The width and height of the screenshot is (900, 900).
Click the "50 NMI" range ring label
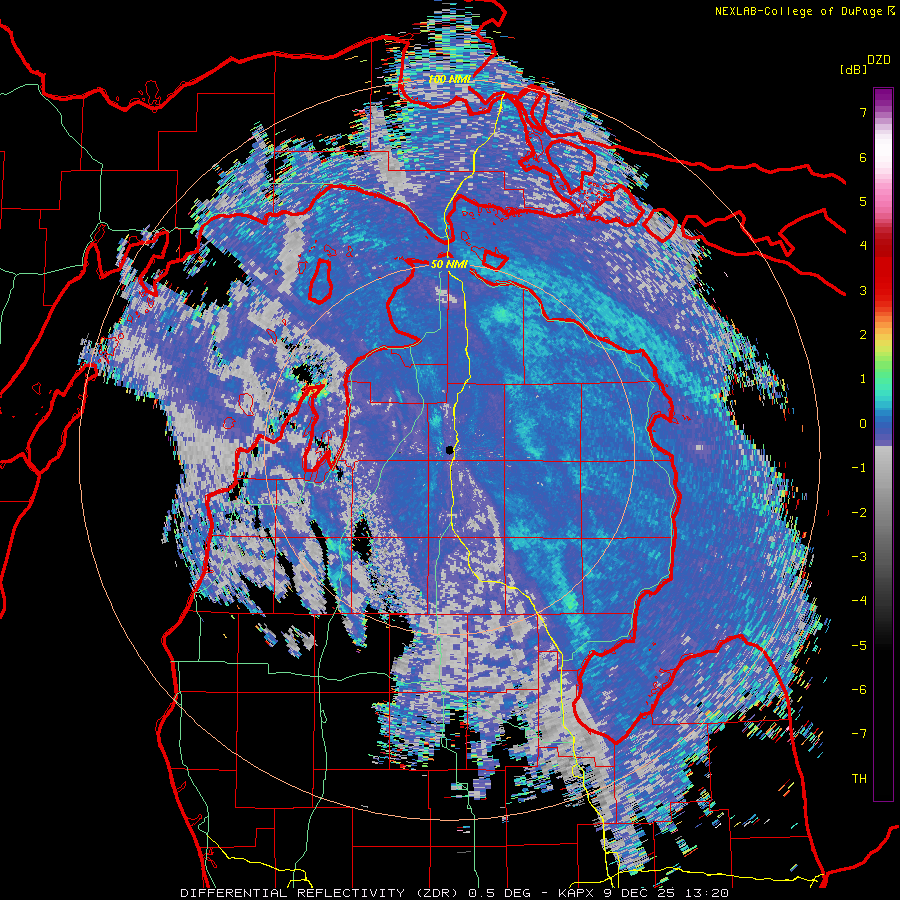449,264
